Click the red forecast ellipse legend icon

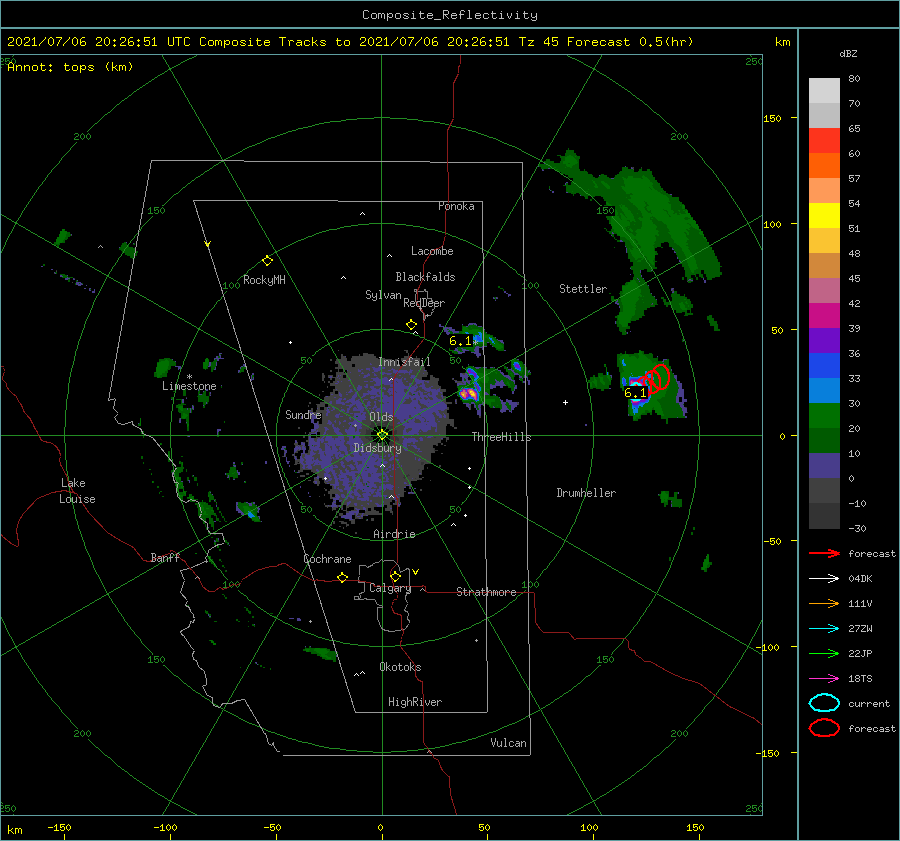[824, 728]
